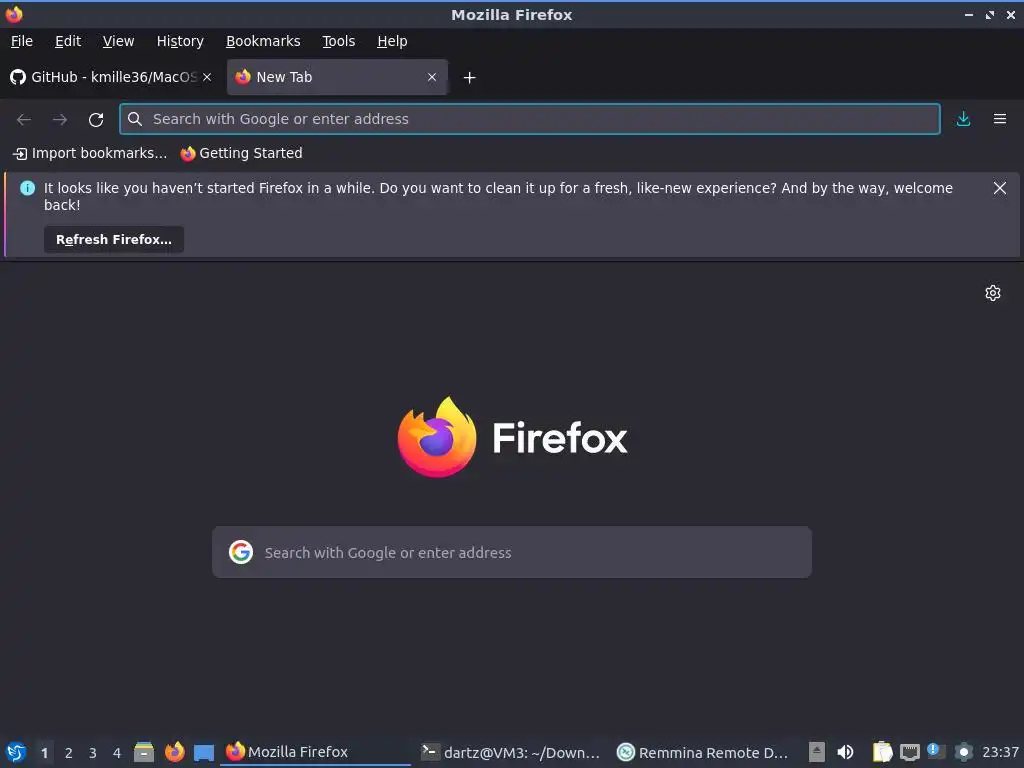Screen dimensions: 1024x768
Task: Click the Firefox icon in title bar
Action: click(x=14, y=14)
